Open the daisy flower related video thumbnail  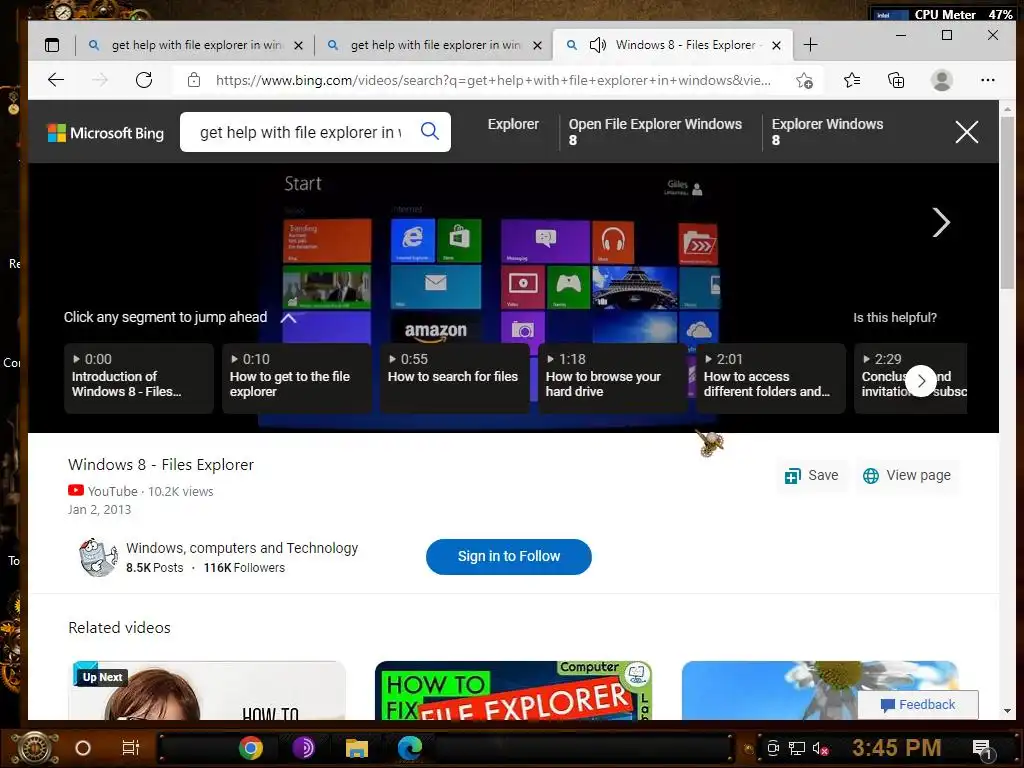tap(820, 690)
